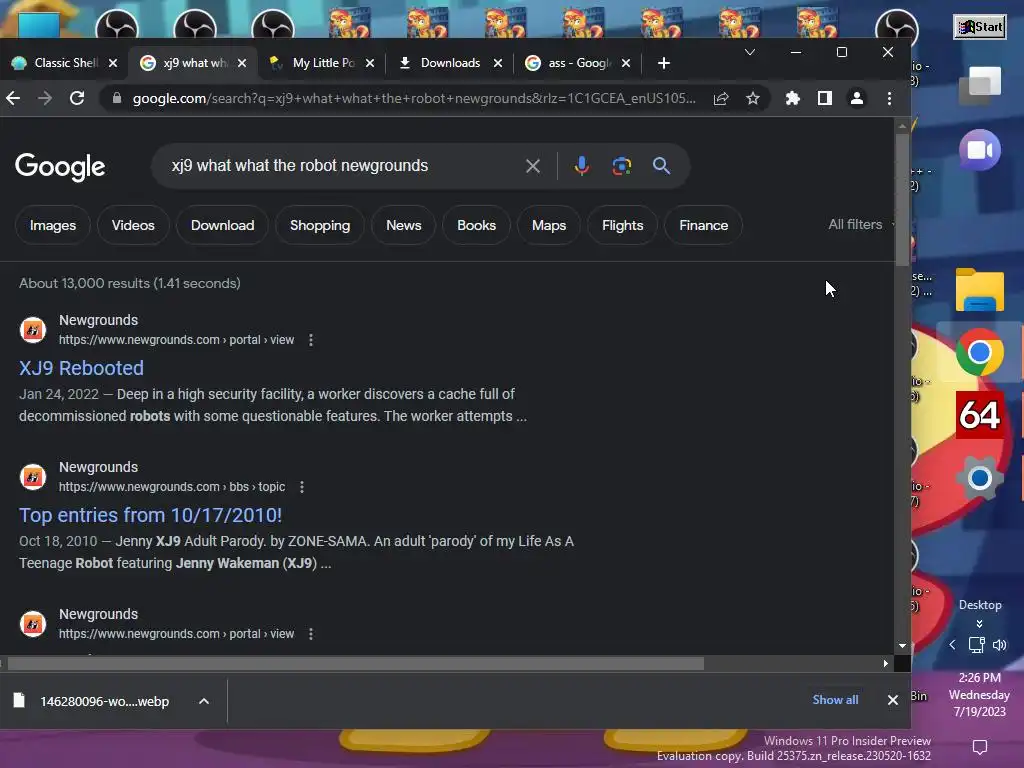Filter results by Shopping
1024x768 pixels.
[x=320, y=225]
